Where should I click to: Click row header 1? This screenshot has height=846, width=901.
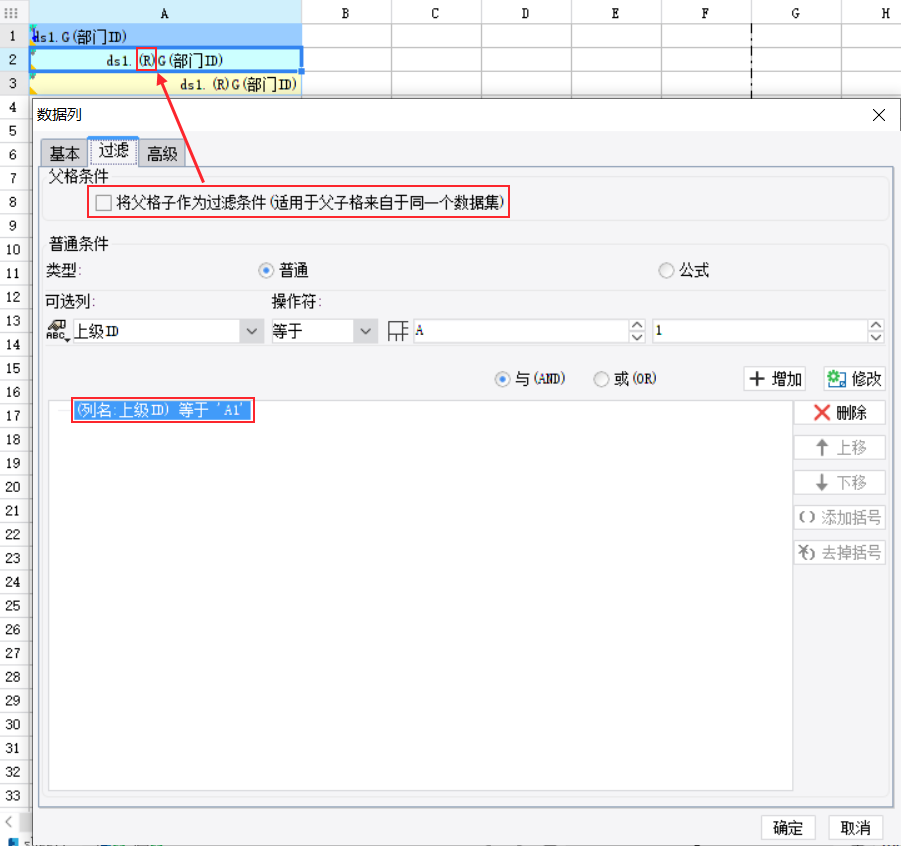click(14, 36)
